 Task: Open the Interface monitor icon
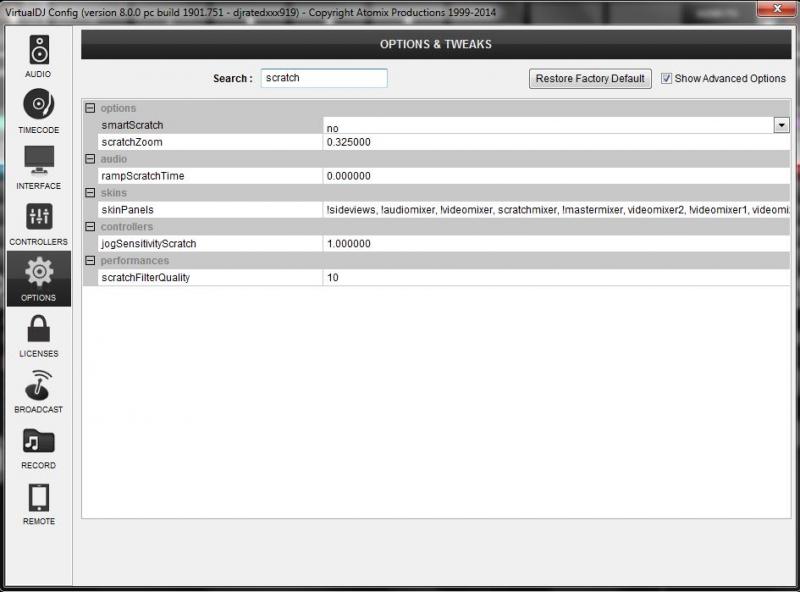point(39,160)
